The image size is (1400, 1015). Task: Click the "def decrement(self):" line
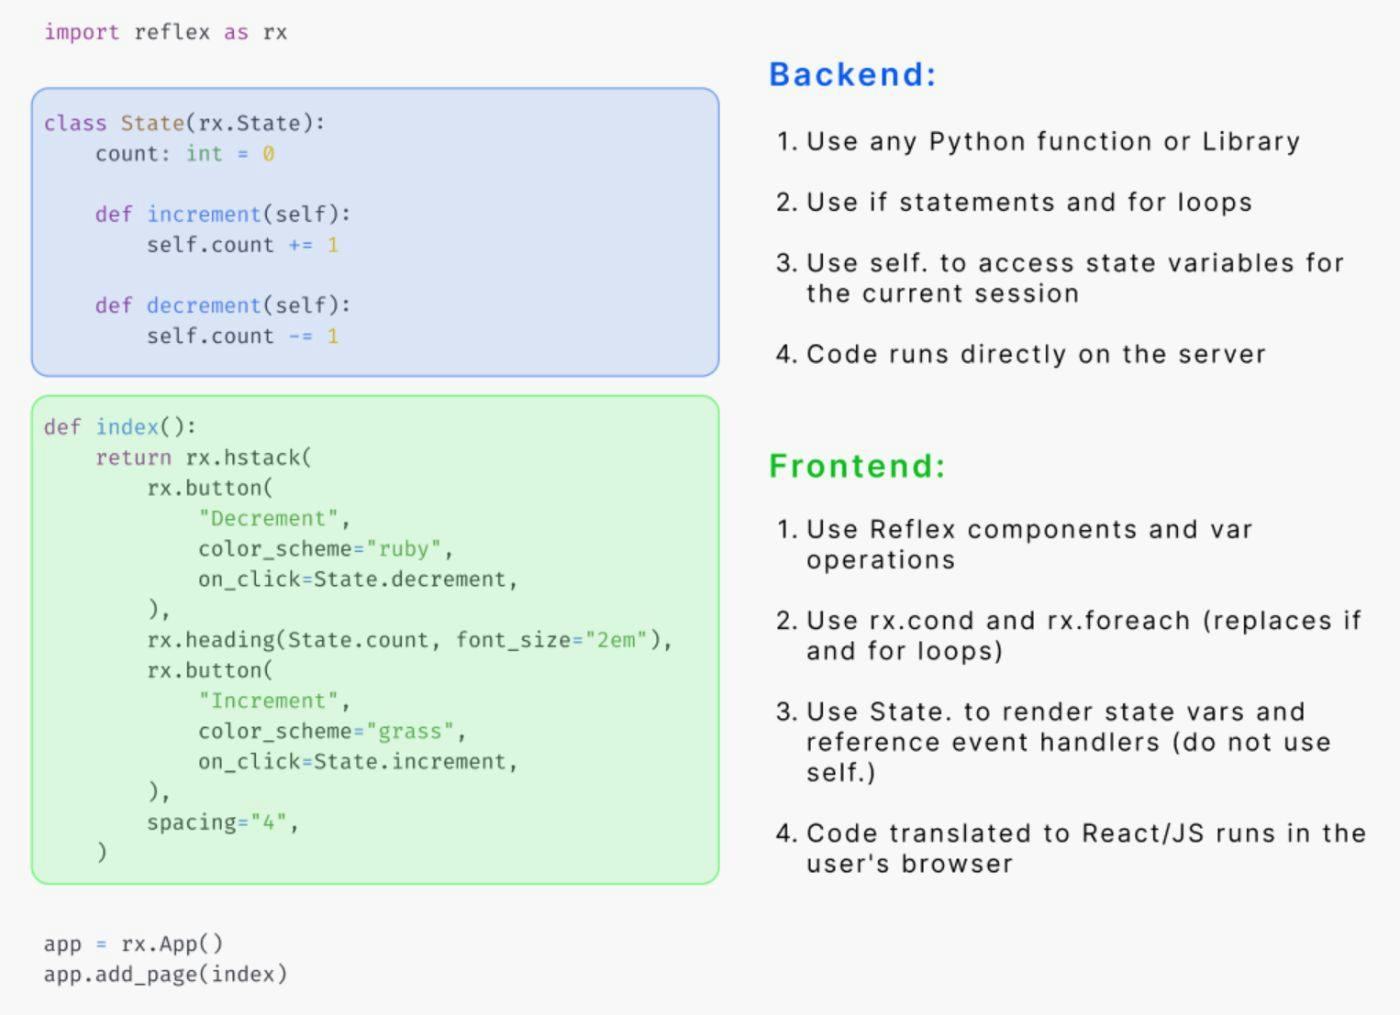click(x=222, y=305)
